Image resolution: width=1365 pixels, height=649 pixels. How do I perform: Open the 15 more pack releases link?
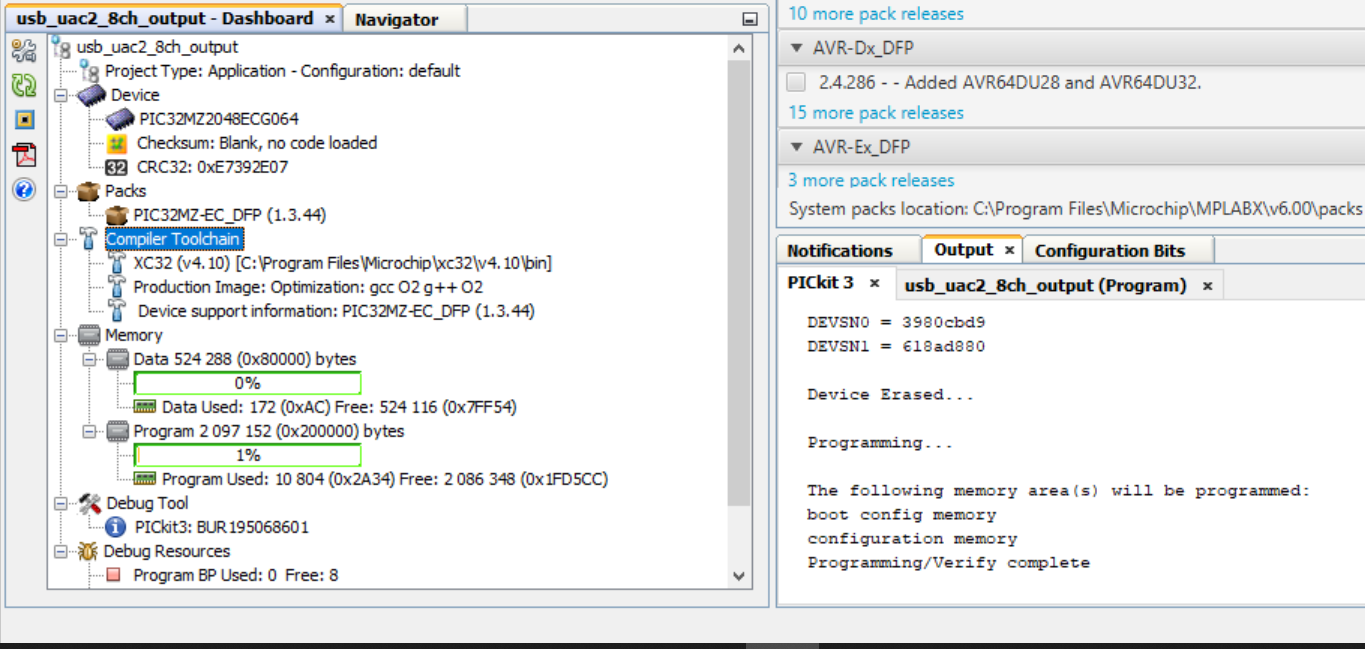pyautogui.click(x=876, y=113)
